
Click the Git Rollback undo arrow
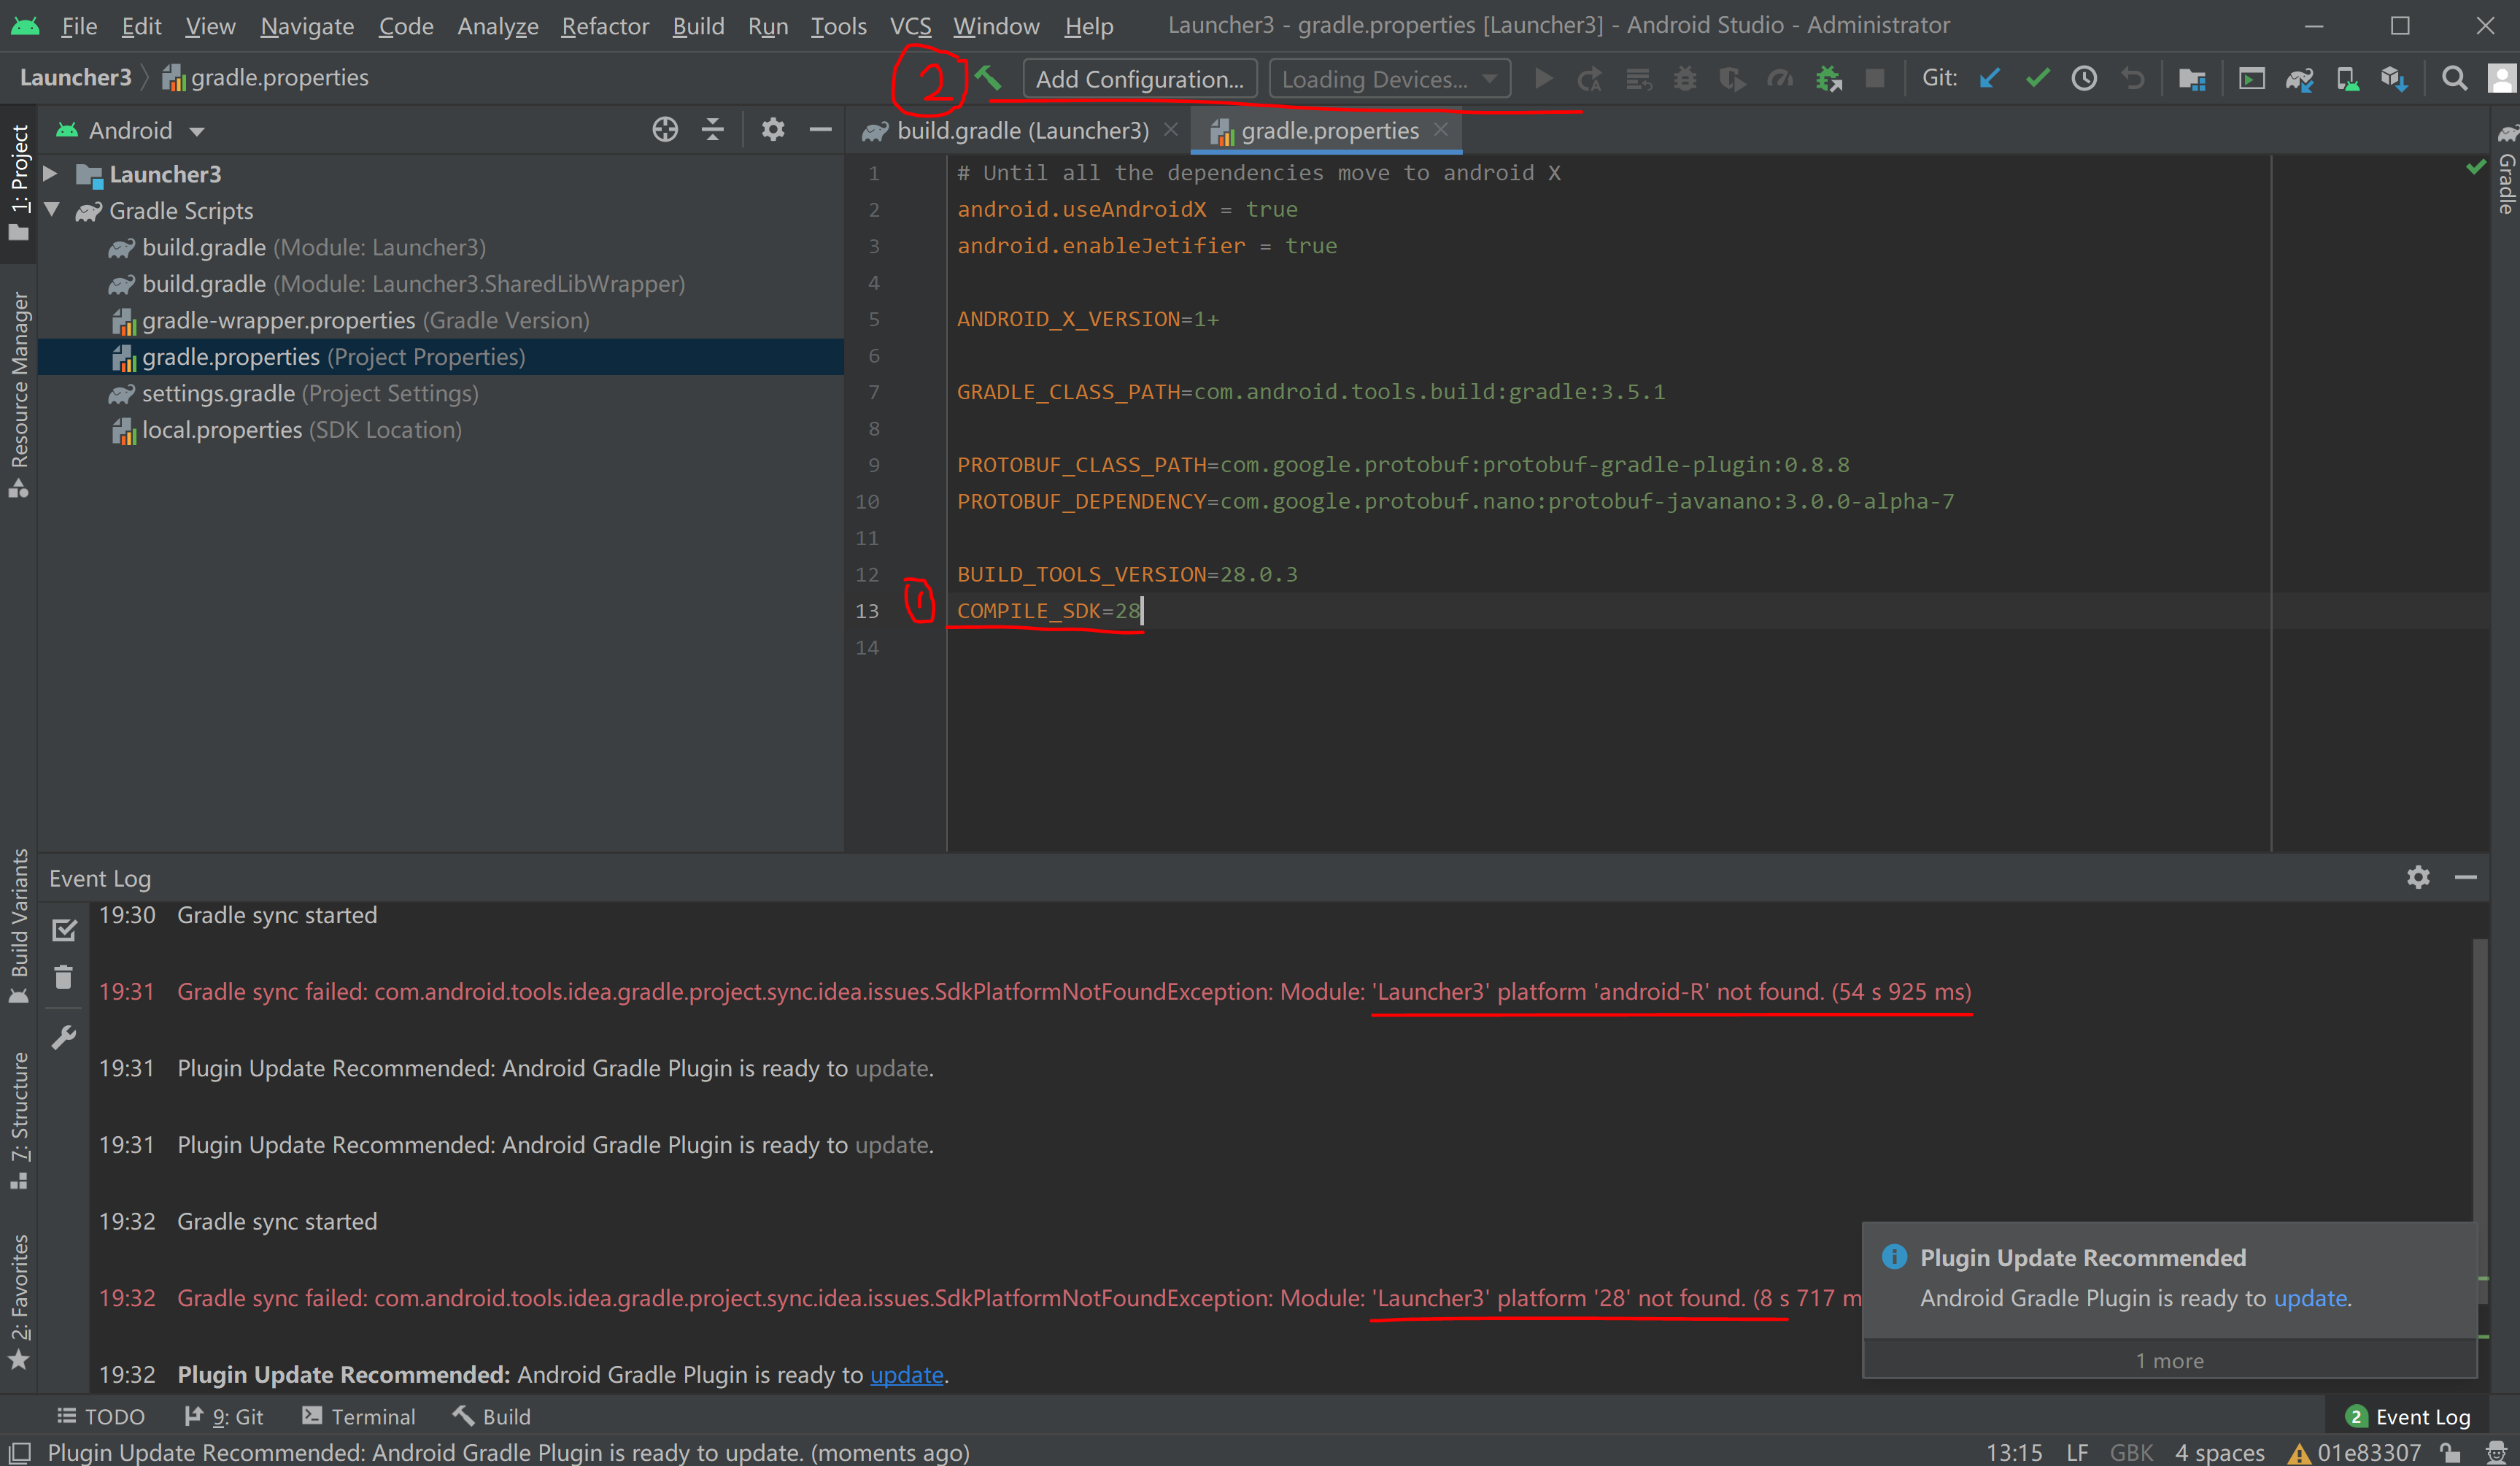2132,78
